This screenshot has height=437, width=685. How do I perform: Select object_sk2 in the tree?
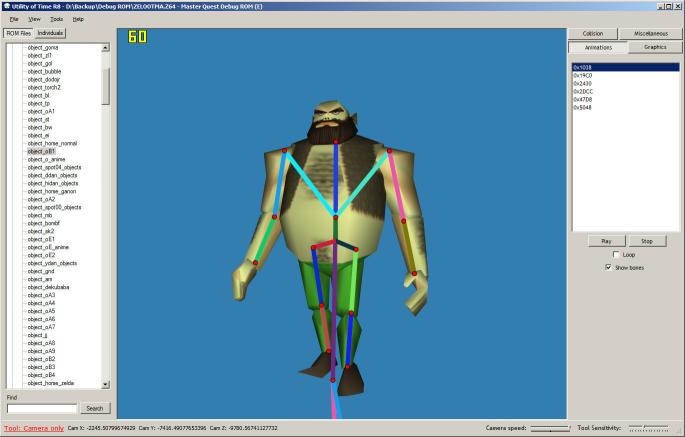pos(41,231)
